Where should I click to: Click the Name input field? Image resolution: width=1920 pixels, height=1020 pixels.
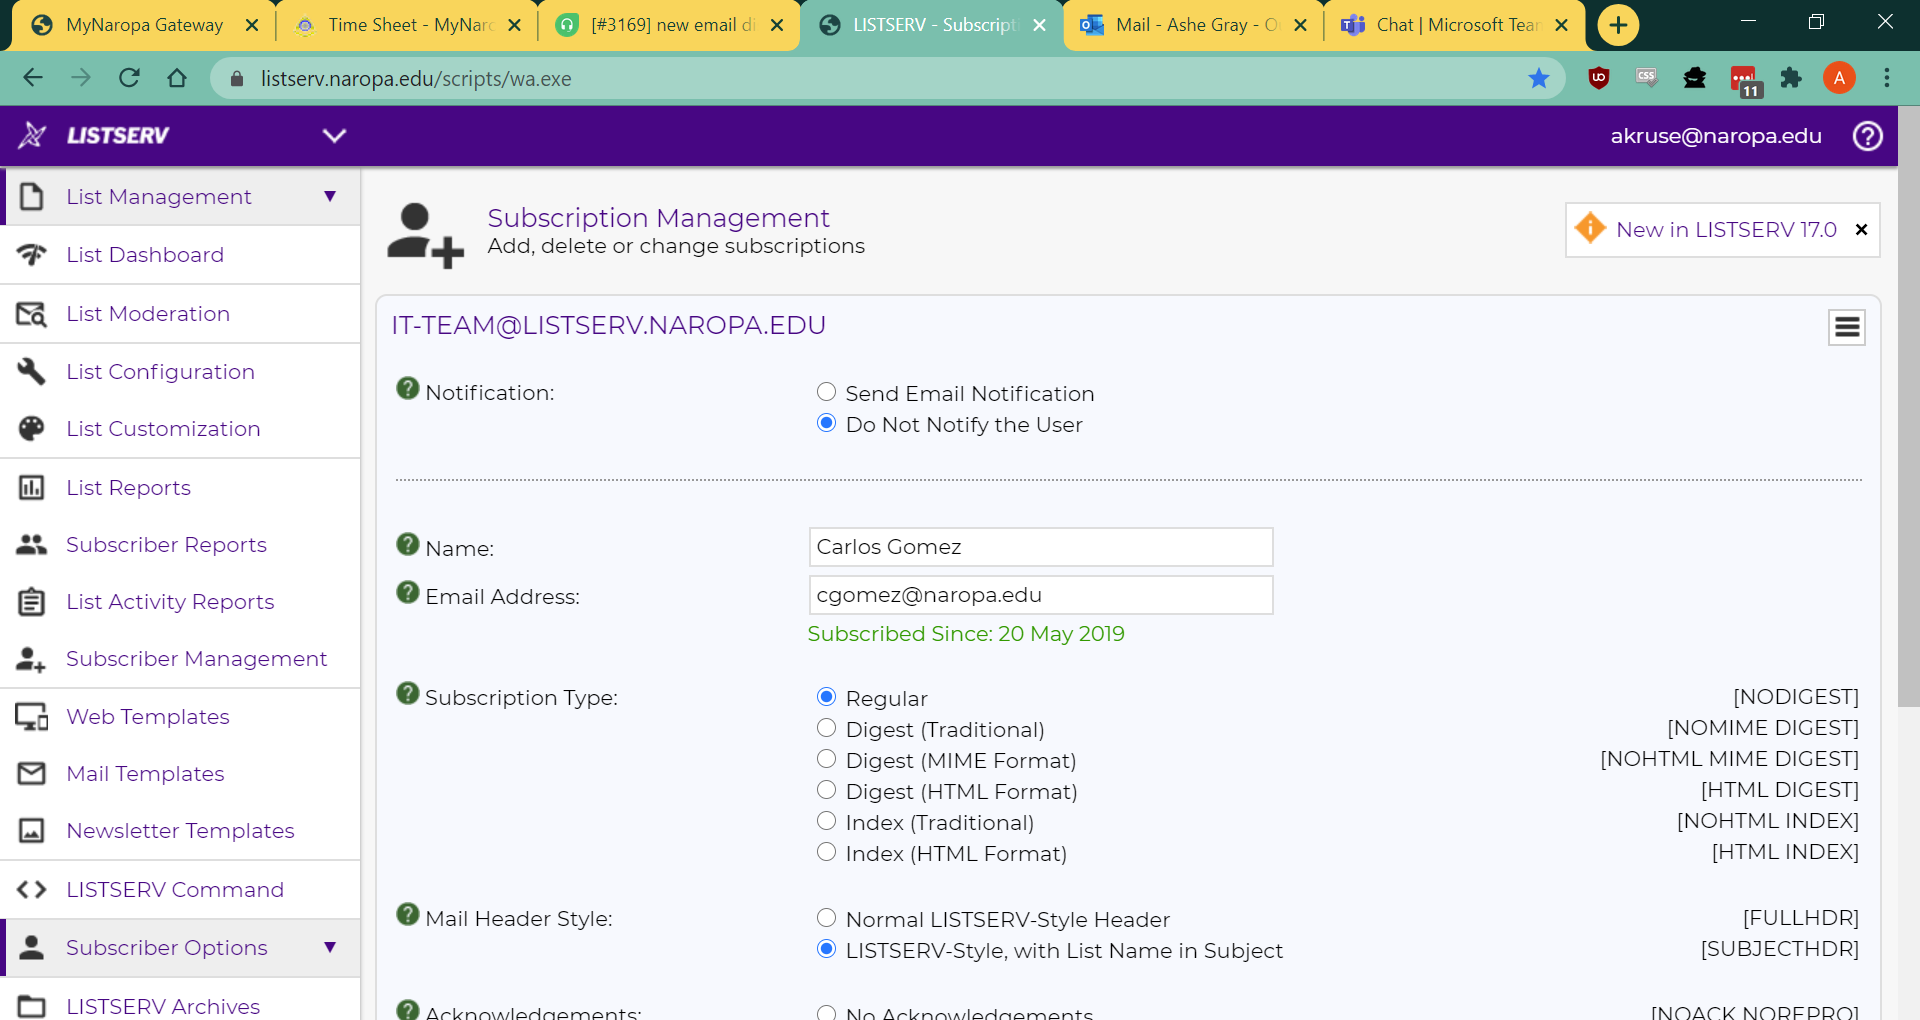[x=1040, y=547]
